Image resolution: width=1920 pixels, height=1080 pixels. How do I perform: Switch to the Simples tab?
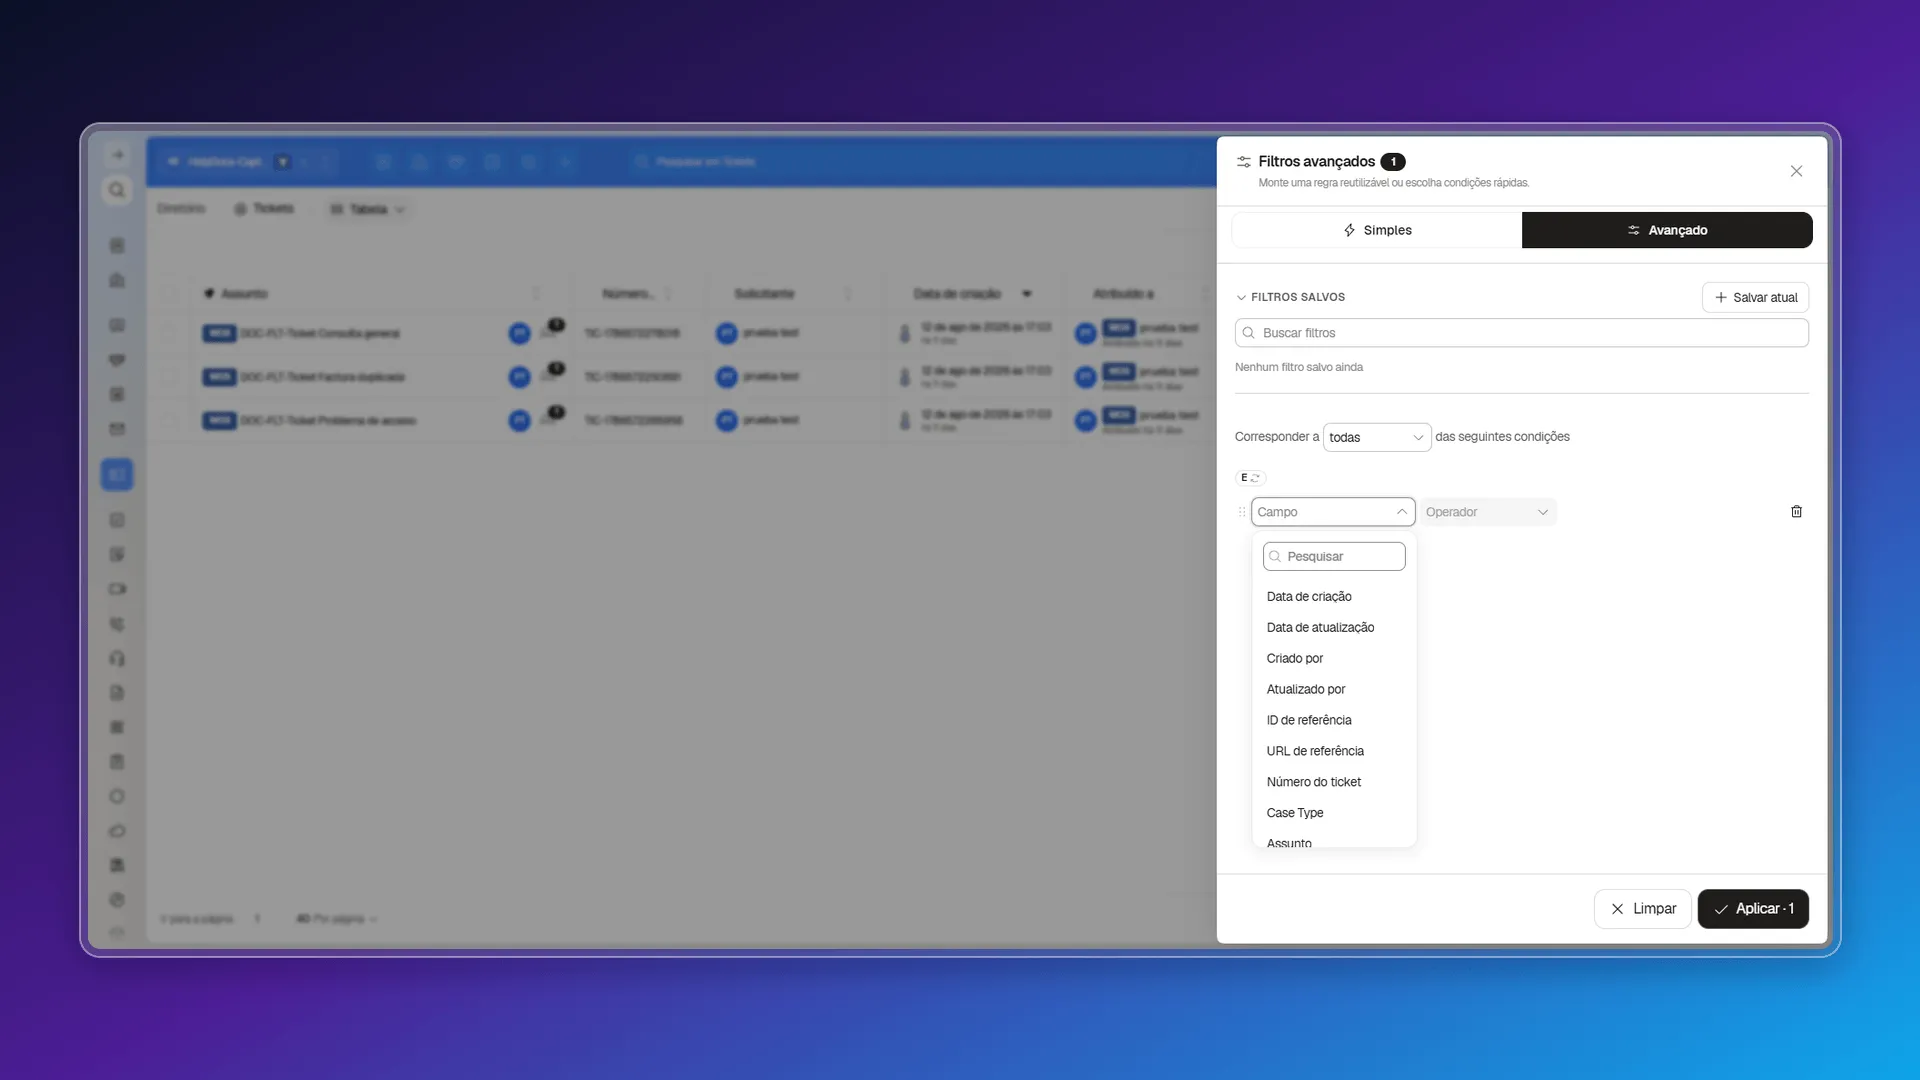[1377, 230]
